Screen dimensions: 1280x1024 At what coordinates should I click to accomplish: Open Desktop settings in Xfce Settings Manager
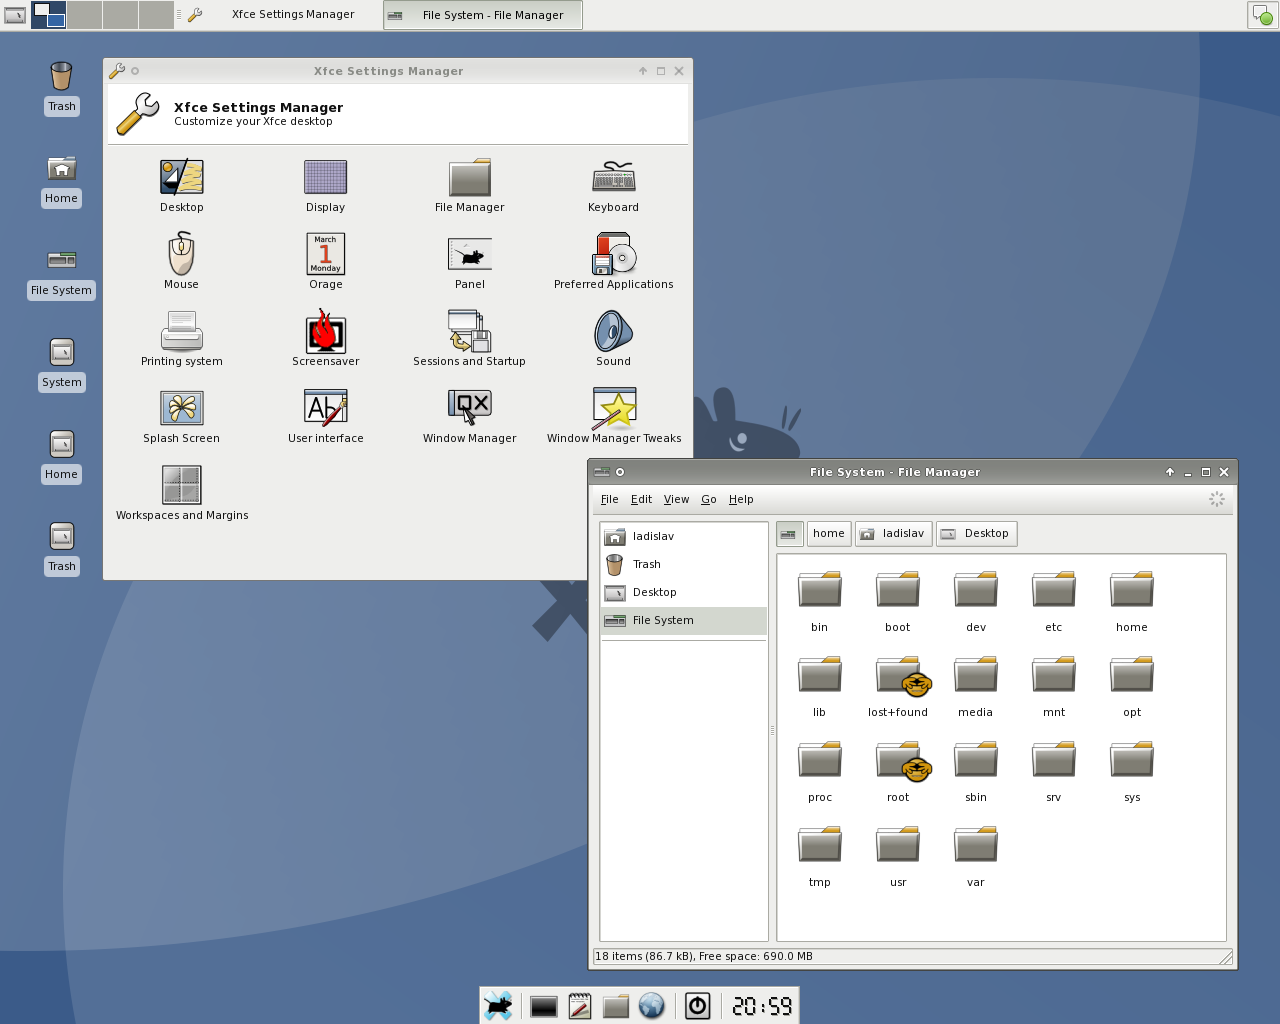(182, 186)
